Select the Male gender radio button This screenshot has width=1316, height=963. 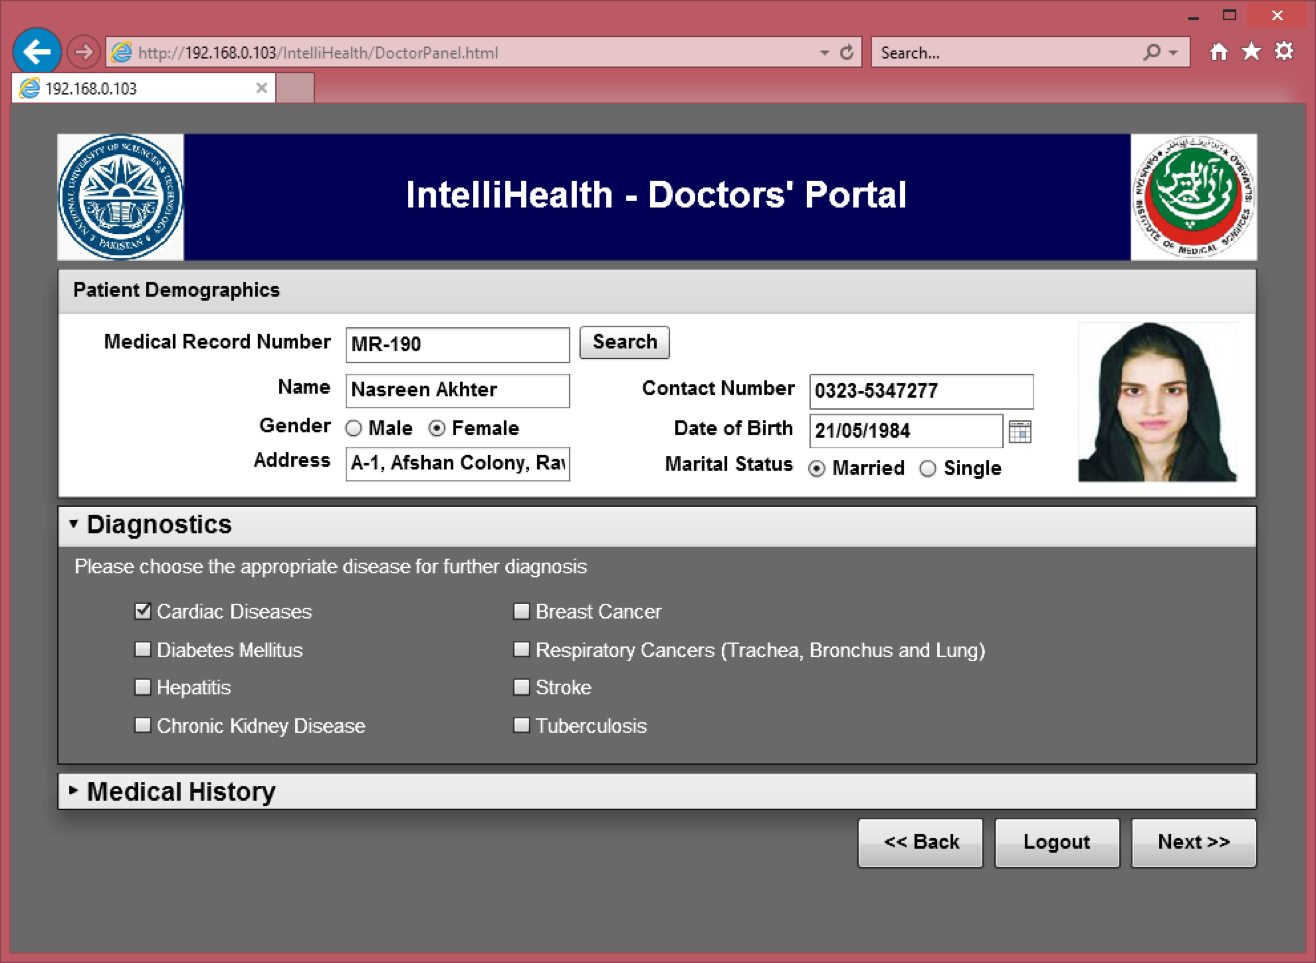[354, 429]
